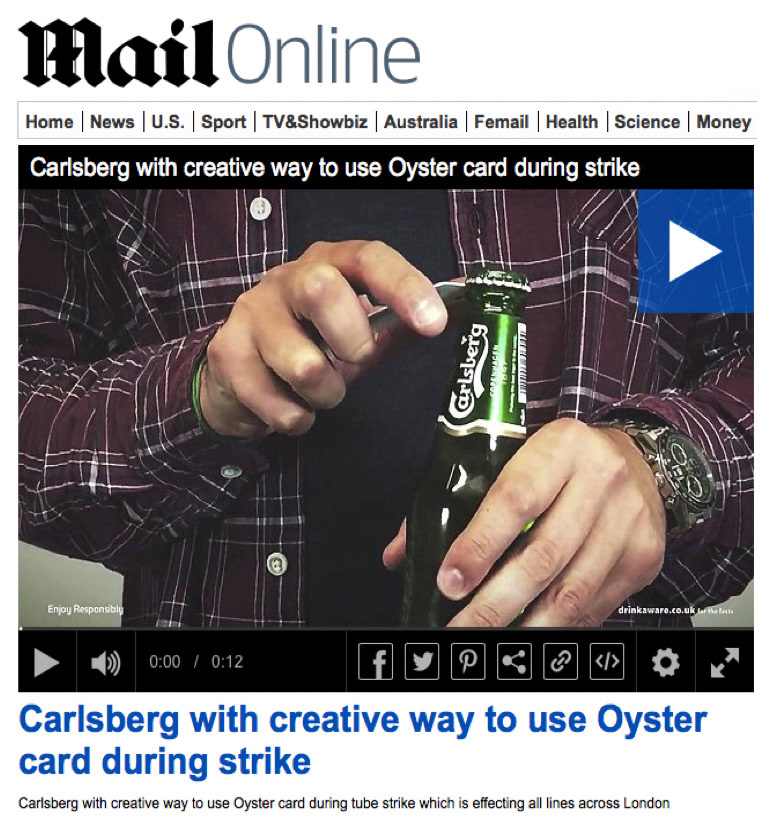
Task: Pin the video on Pinterest
Action: click(468, 661)
